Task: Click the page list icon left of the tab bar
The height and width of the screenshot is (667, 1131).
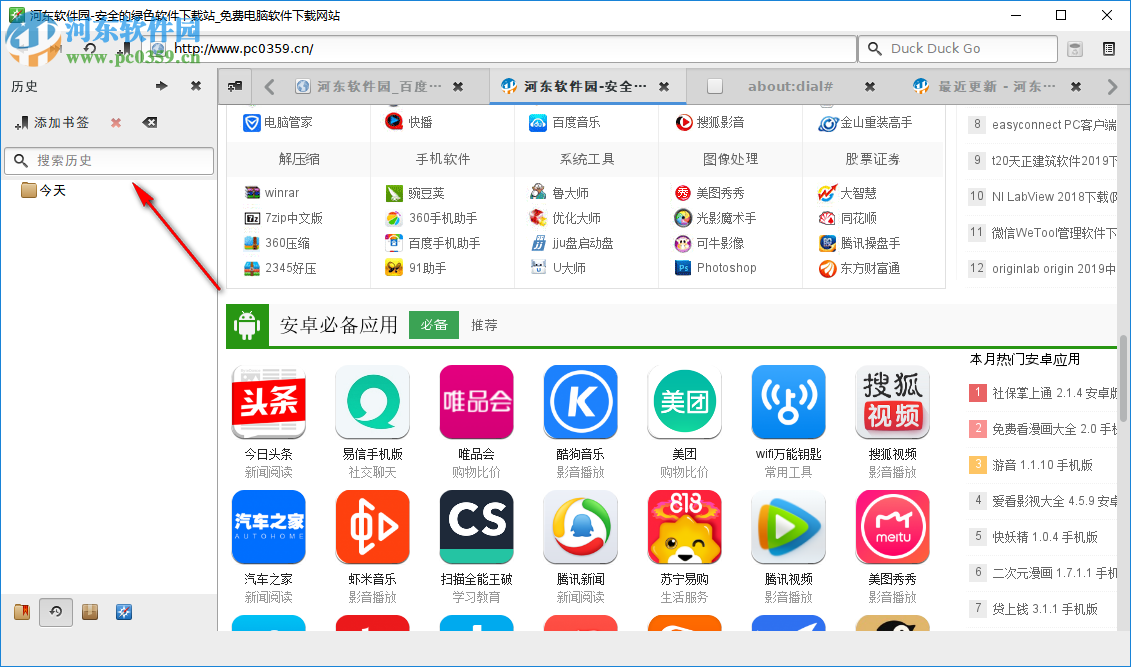Action: 234,86
